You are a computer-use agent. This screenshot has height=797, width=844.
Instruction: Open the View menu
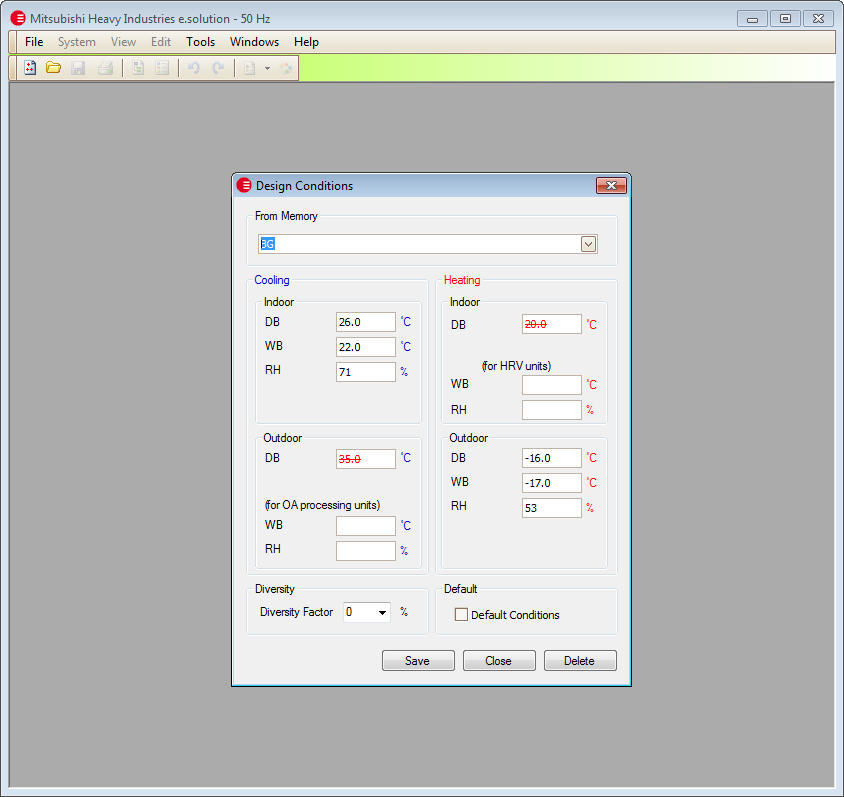[x=123, y=42]
